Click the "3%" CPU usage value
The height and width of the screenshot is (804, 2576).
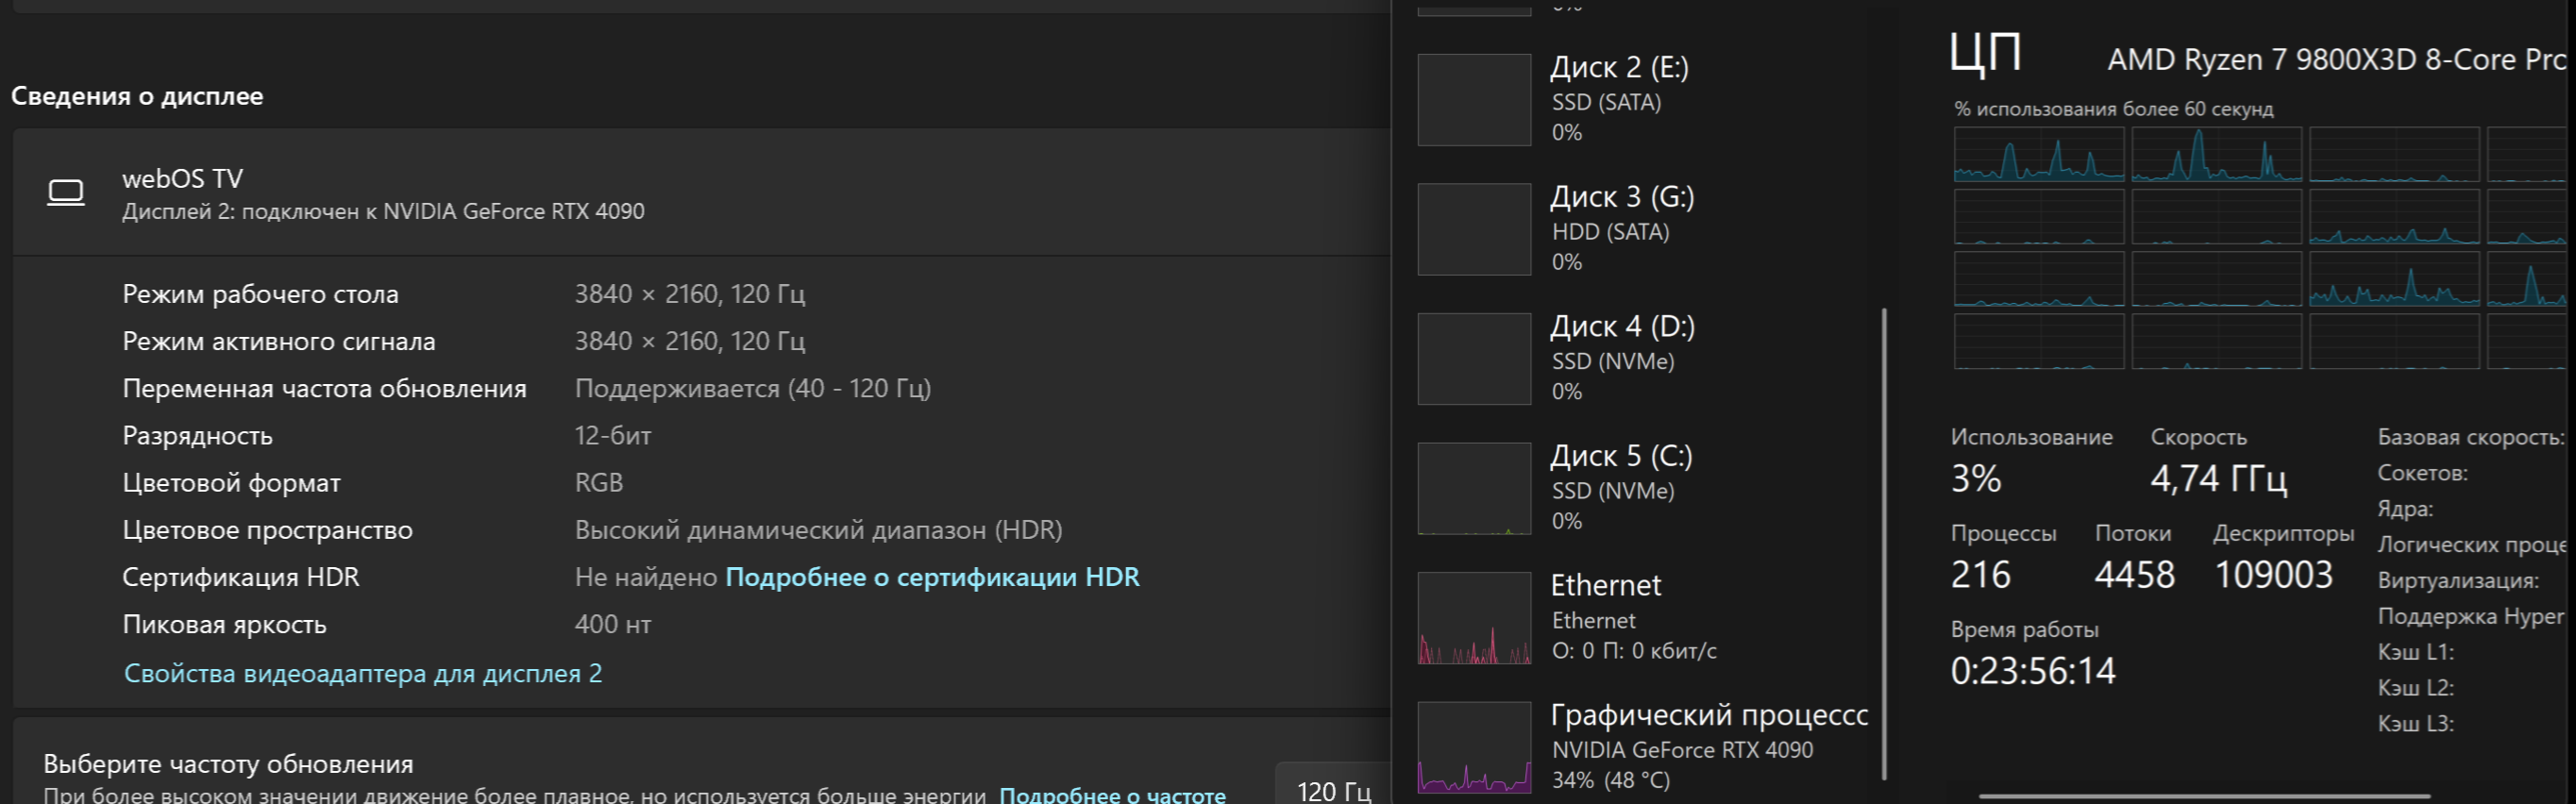tap(1976, 479)
